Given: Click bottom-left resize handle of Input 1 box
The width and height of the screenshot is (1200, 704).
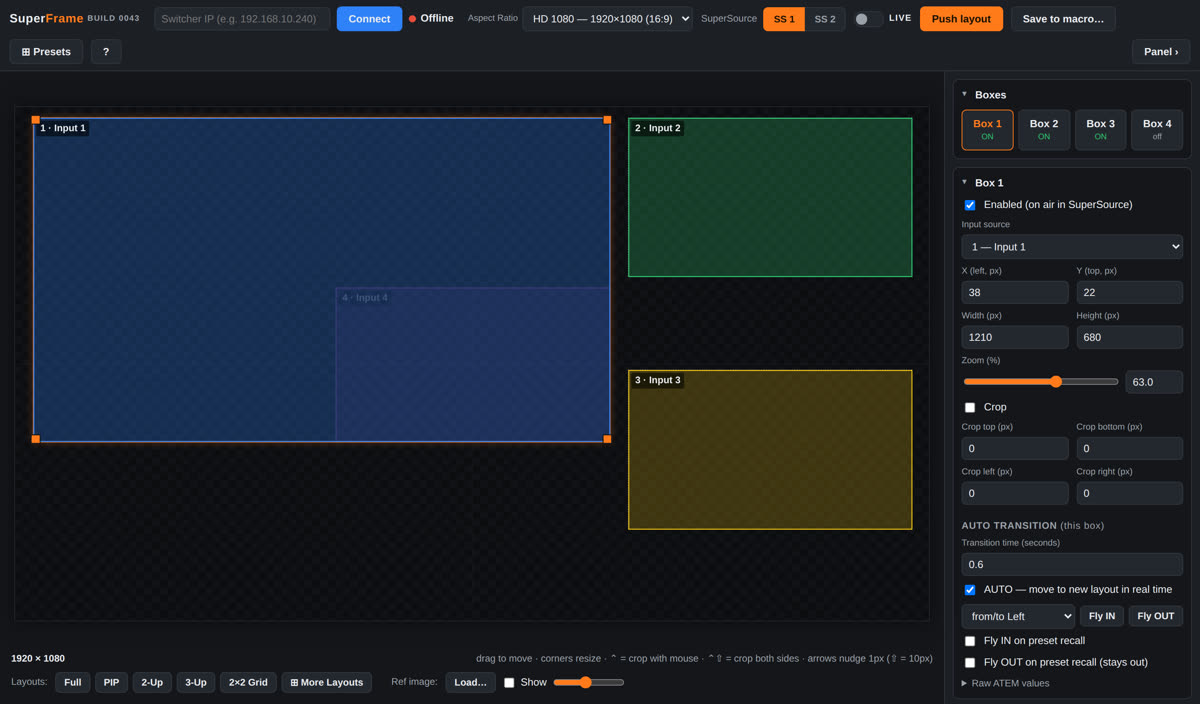Looking at the screenshot, I should (36, 439).
